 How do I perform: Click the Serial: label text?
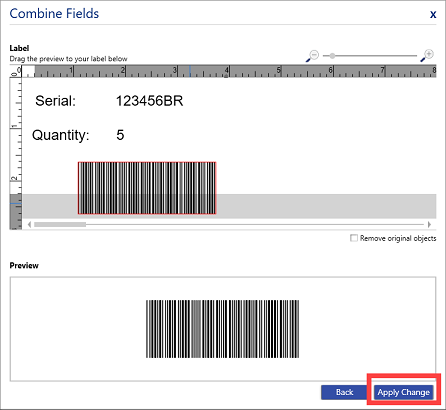click(x=56, y=101)
